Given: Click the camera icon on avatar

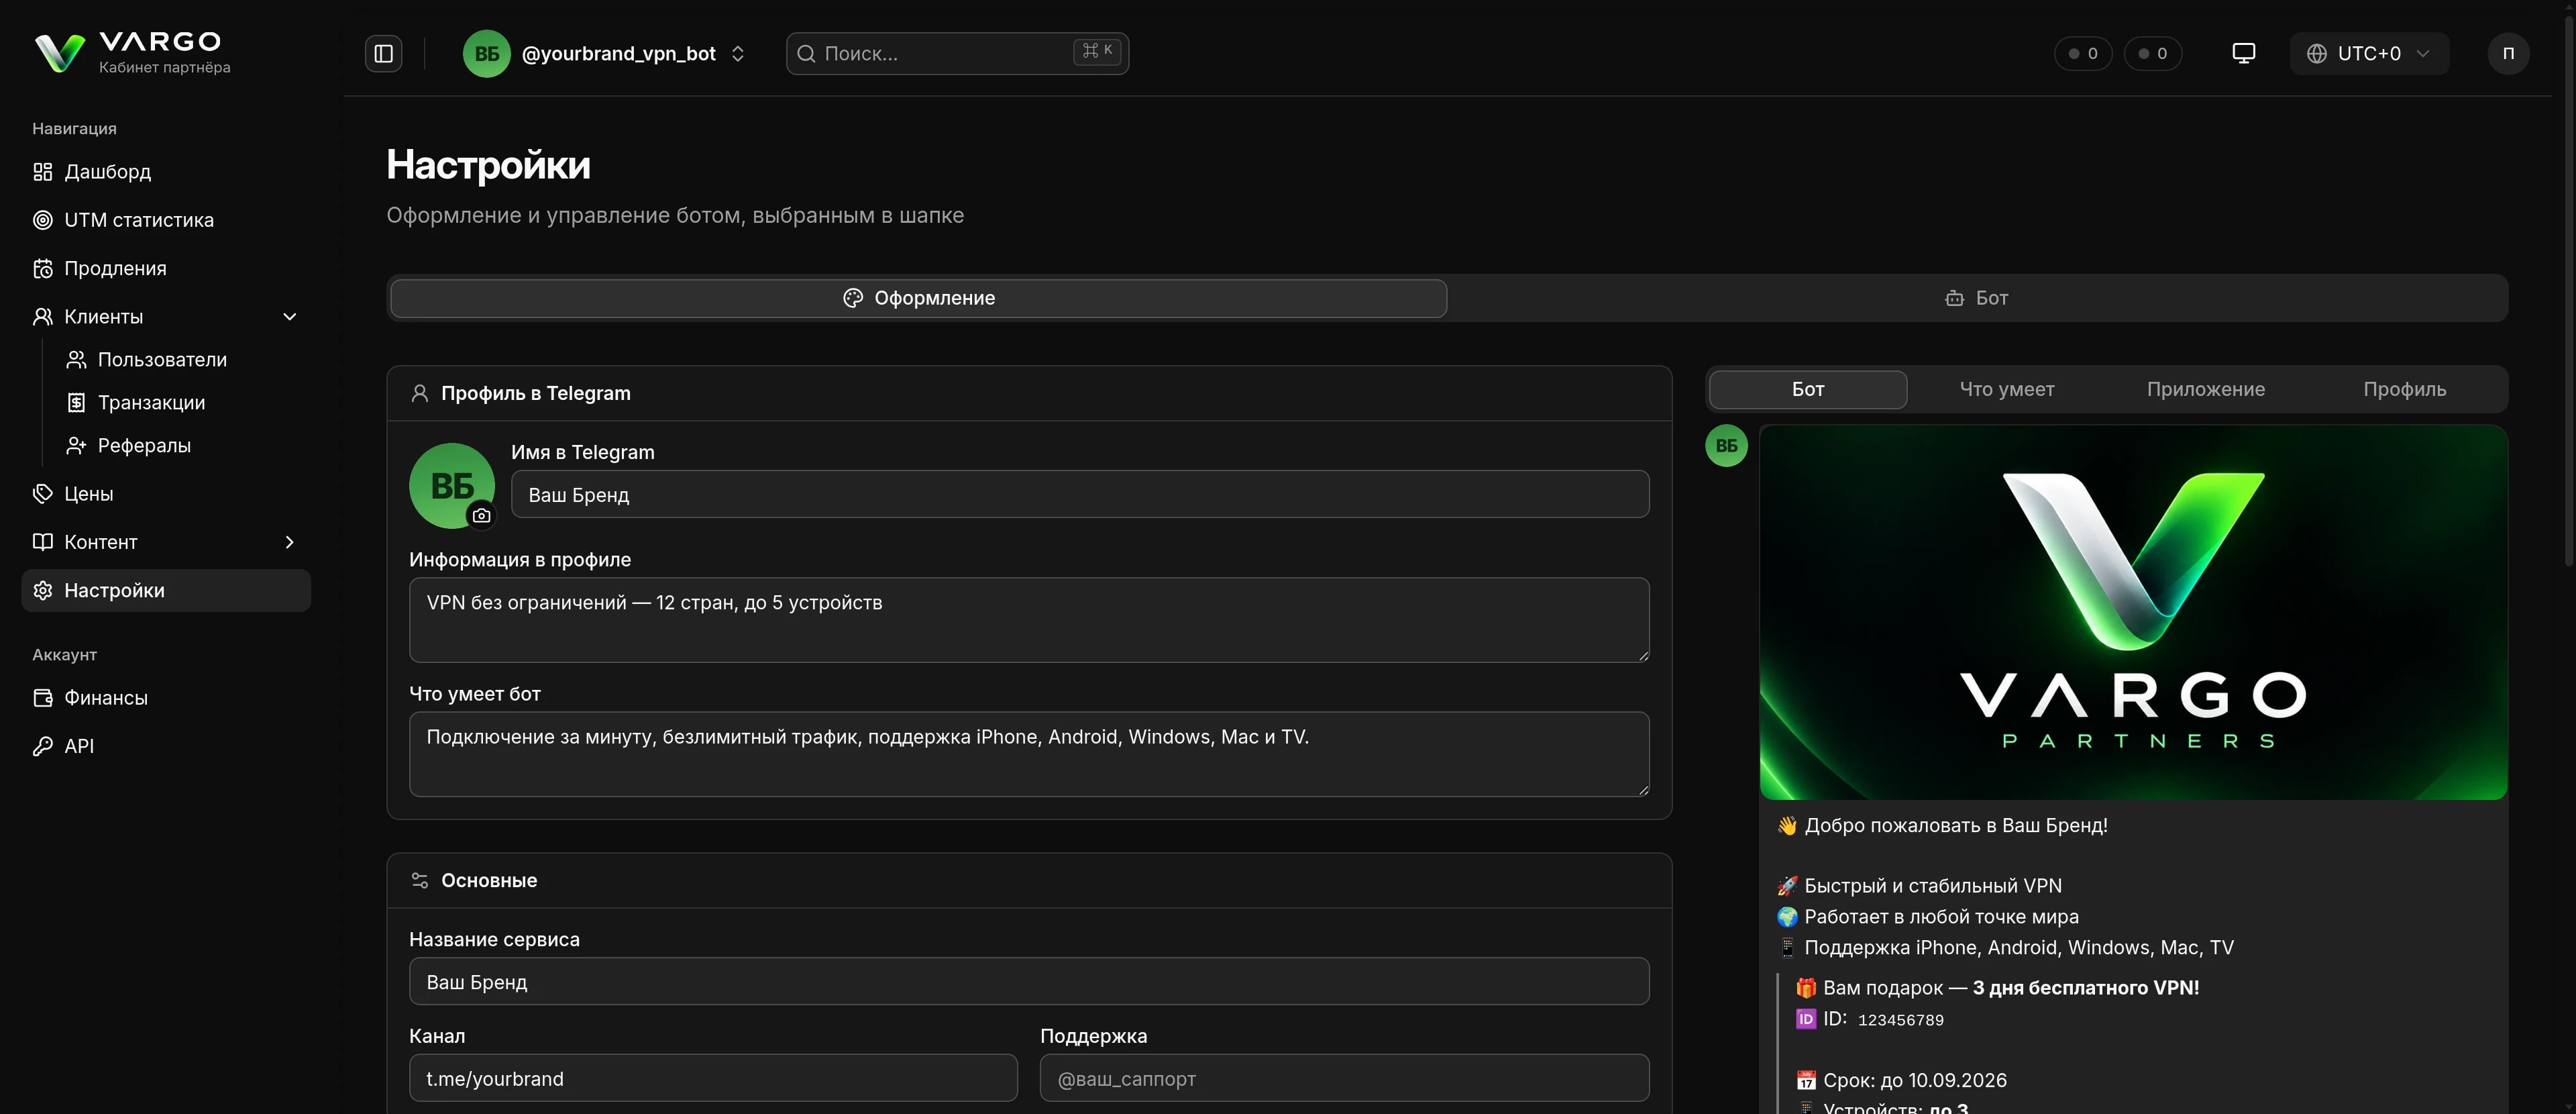Looking at the screenshot, I should pyautogui.click(x=481, y=515).
